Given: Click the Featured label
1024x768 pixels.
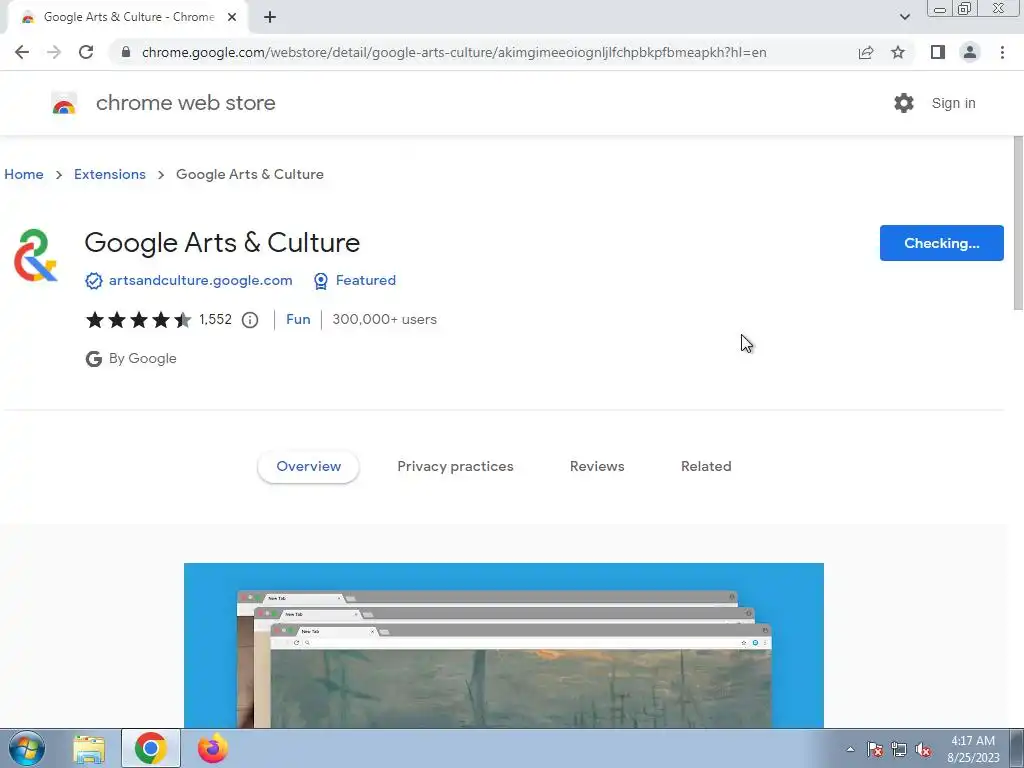Looking at the screenshot, I should (x=366, y=280).
